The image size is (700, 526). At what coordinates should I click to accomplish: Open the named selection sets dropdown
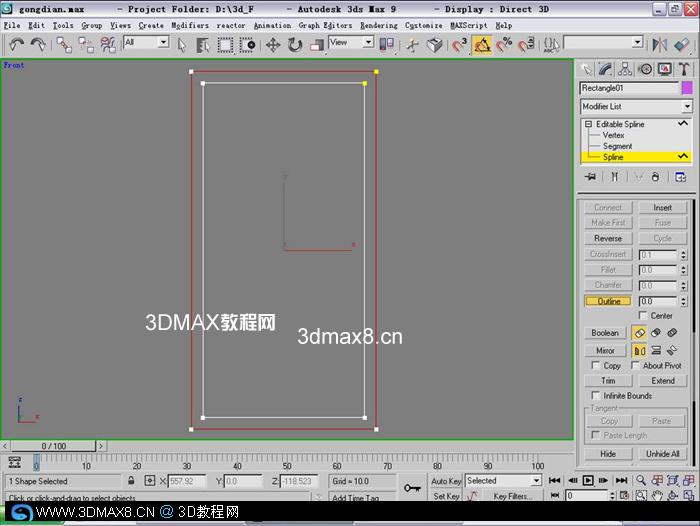(x=637, y=43)
